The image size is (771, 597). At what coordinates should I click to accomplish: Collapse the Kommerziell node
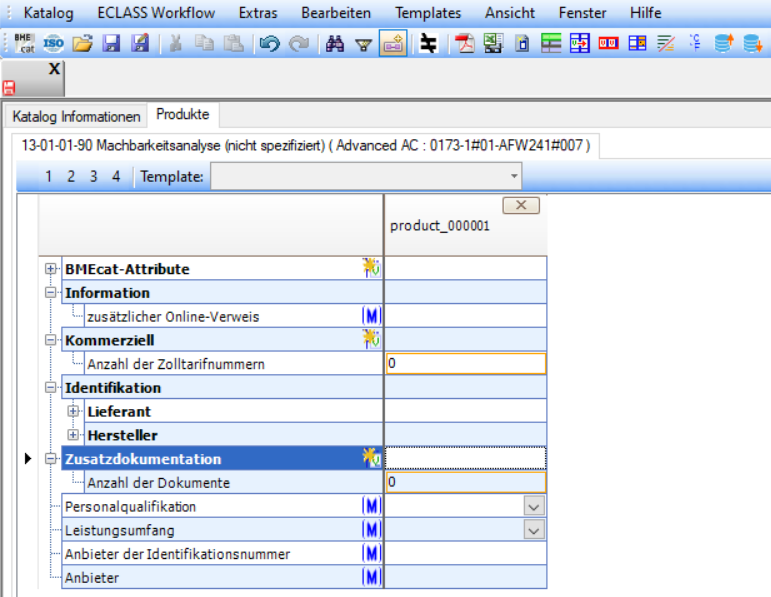[x=50, y=340]
